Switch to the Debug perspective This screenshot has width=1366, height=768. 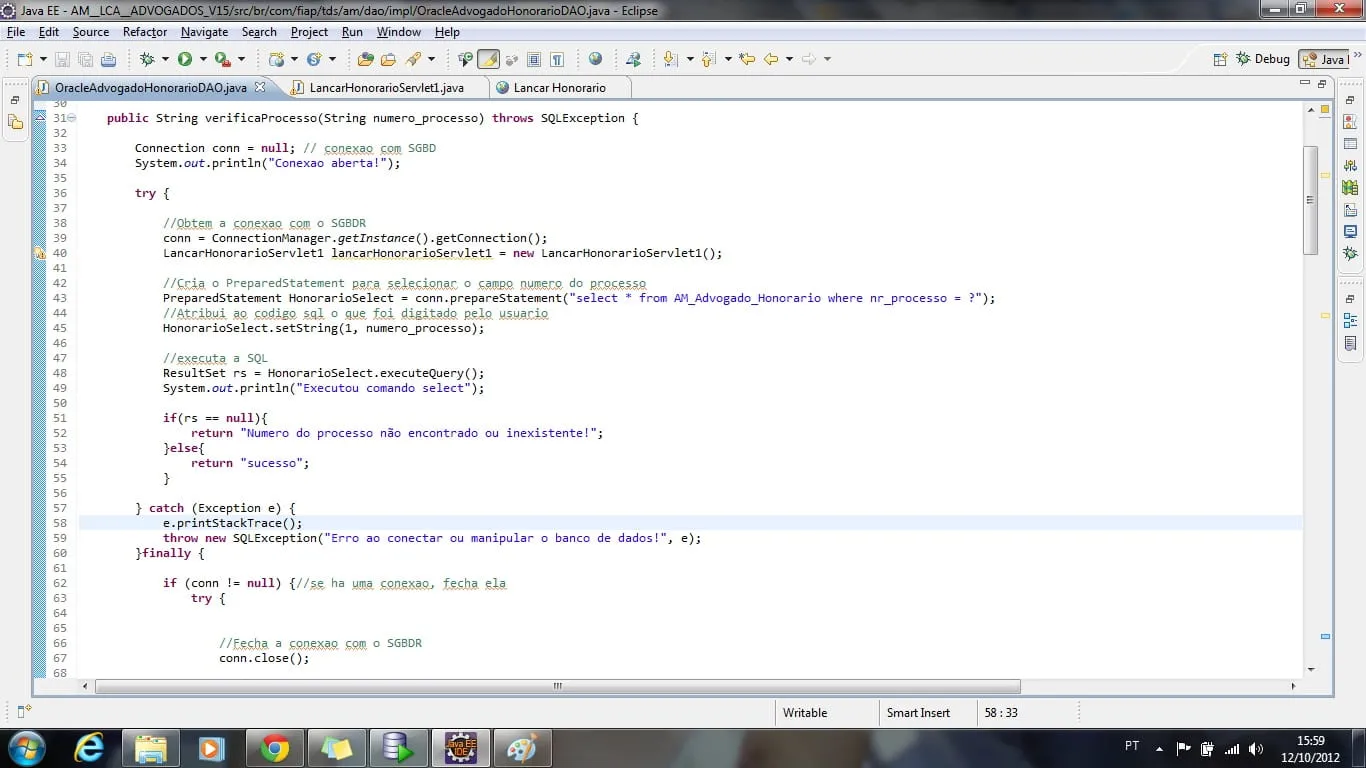point(1263,59)
